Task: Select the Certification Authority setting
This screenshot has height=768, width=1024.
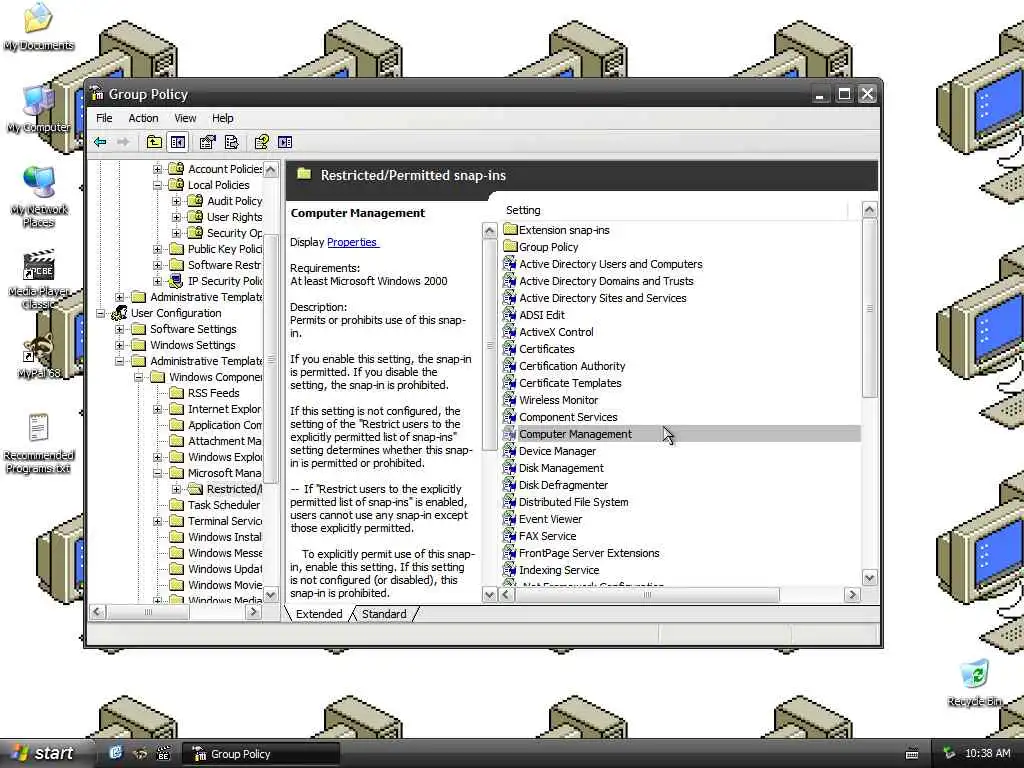Action: [571, 366]
